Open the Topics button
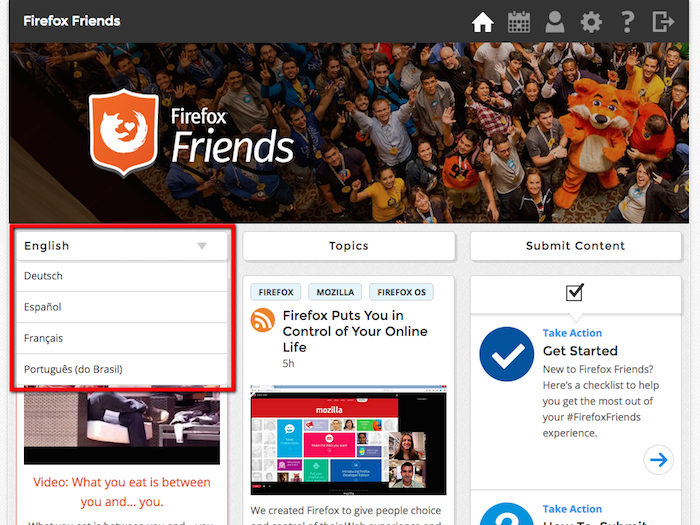The height and width of the screenshot is (525, 700). tap(349, 246)
